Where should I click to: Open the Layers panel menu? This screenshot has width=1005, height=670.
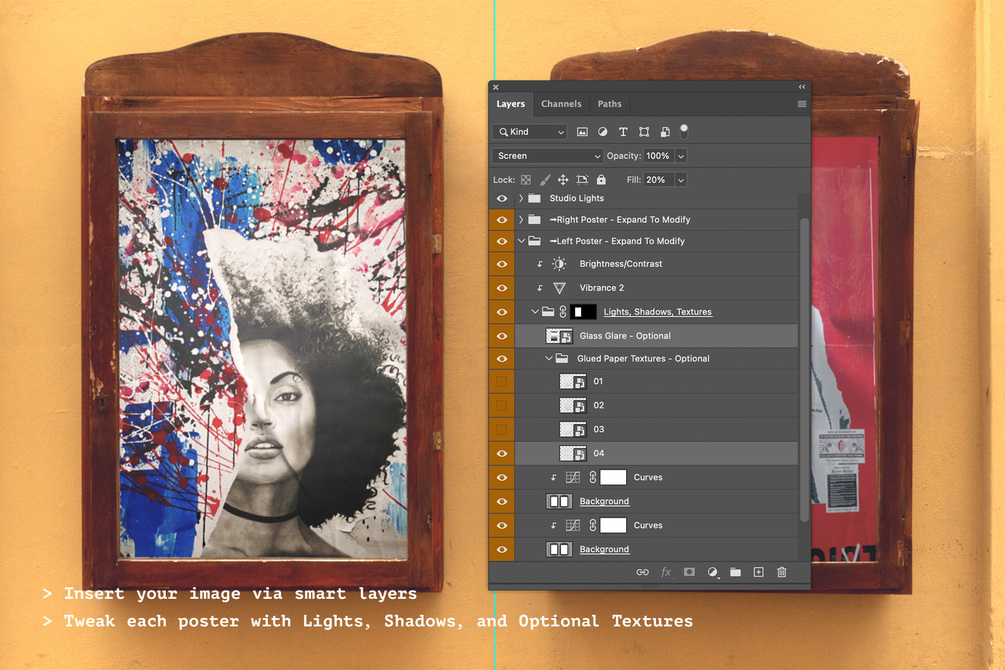point(801,104)
